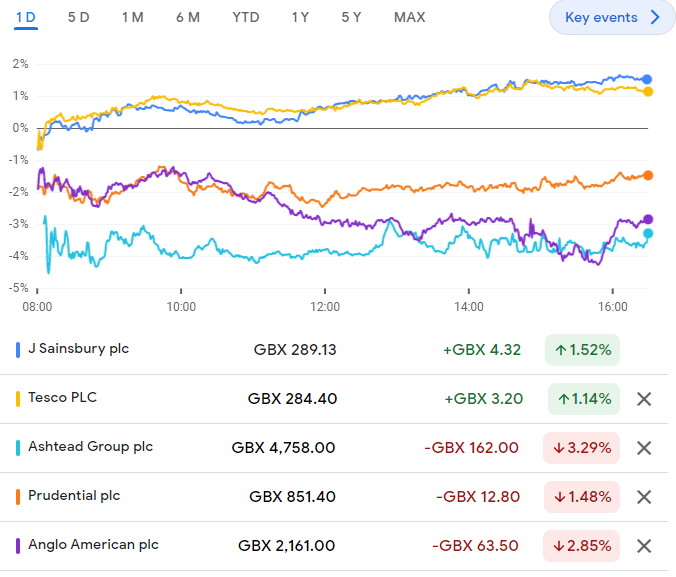The width and height of the screenshot is (676, 577).
Task: Switch to the 5 D range tab
Action: [78, 18]
